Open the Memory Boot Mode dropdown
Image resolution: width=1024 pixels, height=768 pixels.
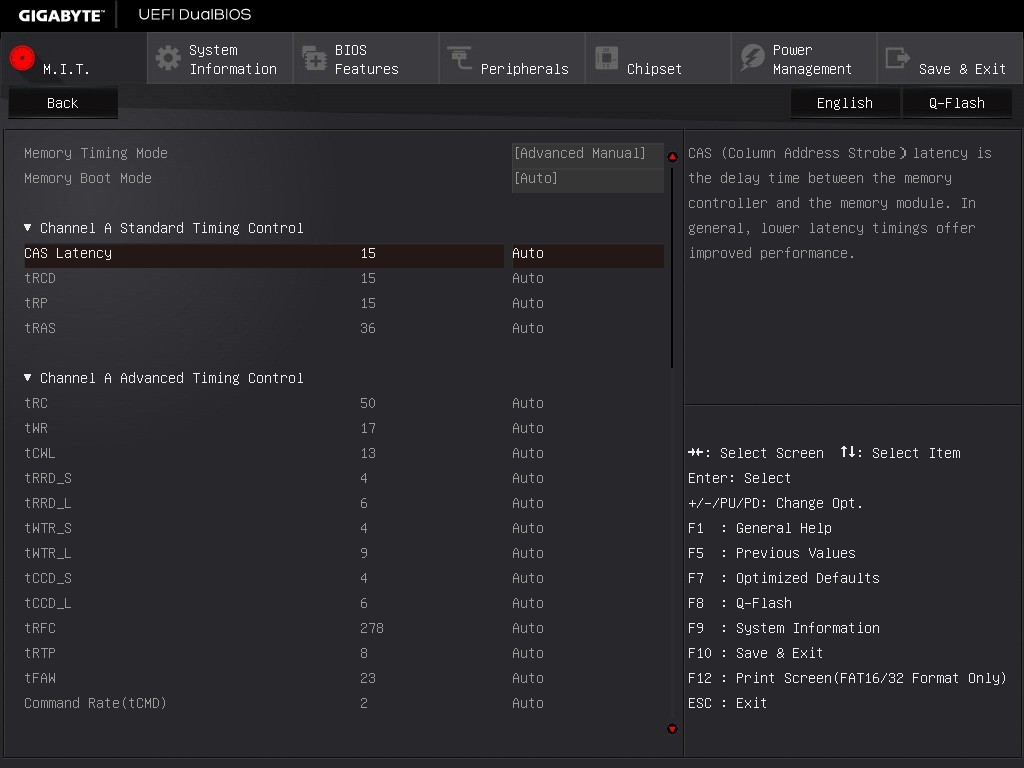(587, 178)
